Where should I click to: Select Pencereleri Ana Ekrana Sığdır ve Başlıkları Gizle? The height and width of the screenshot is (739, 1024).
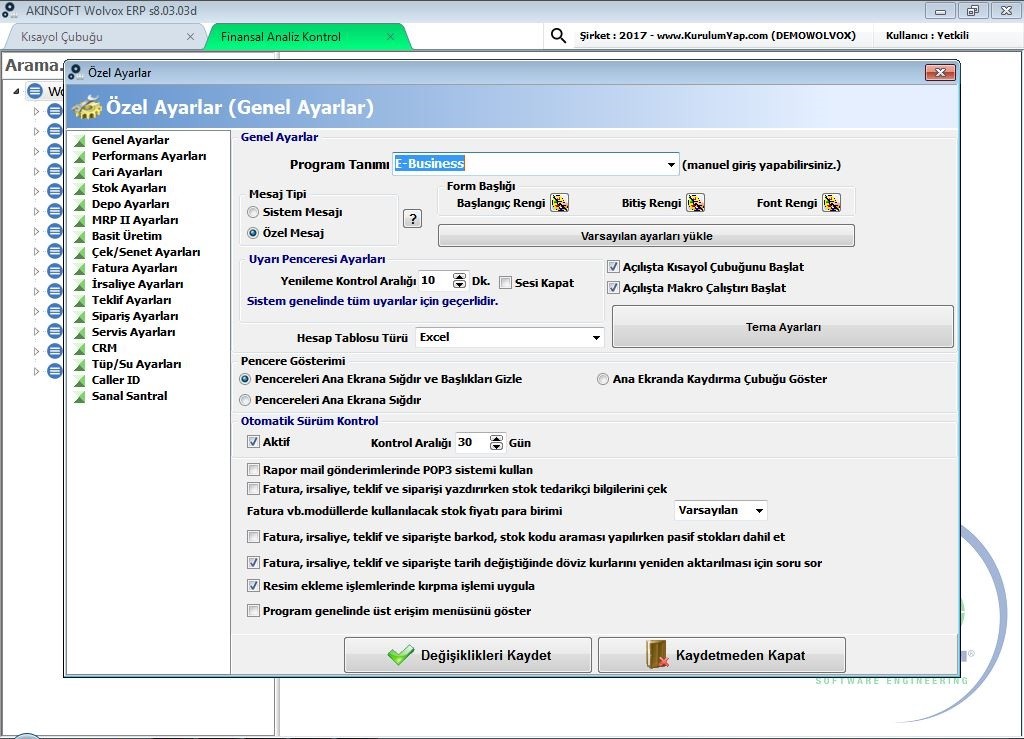click(x=245, y=379)
